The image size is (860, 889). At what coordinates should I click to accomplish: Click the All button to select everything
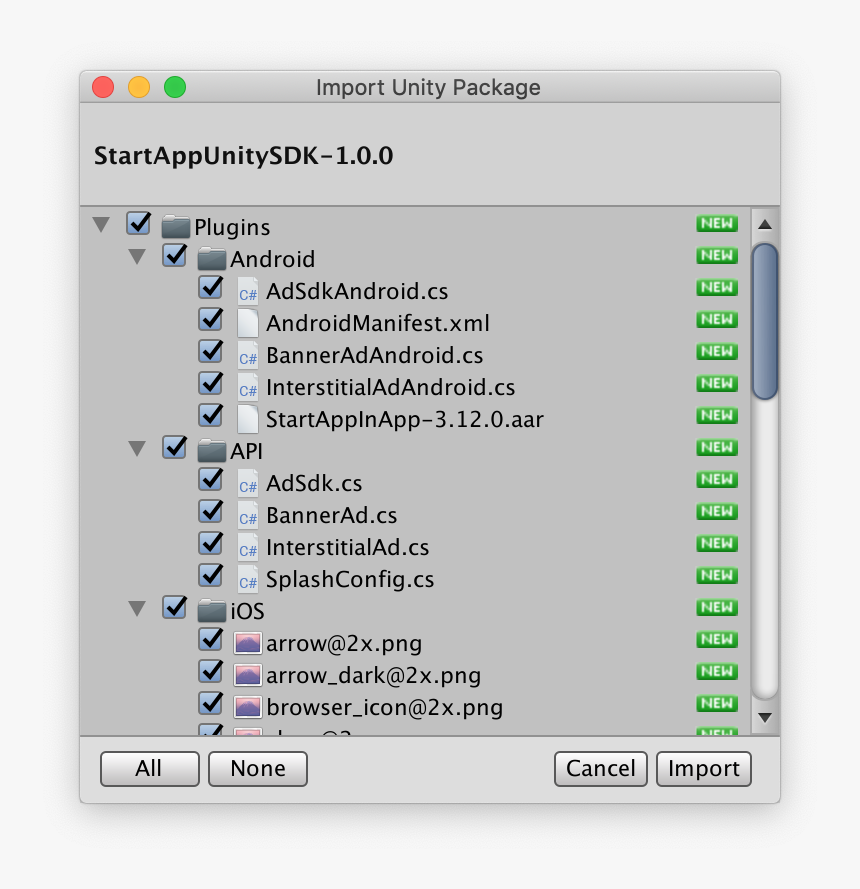pos(150,769)
